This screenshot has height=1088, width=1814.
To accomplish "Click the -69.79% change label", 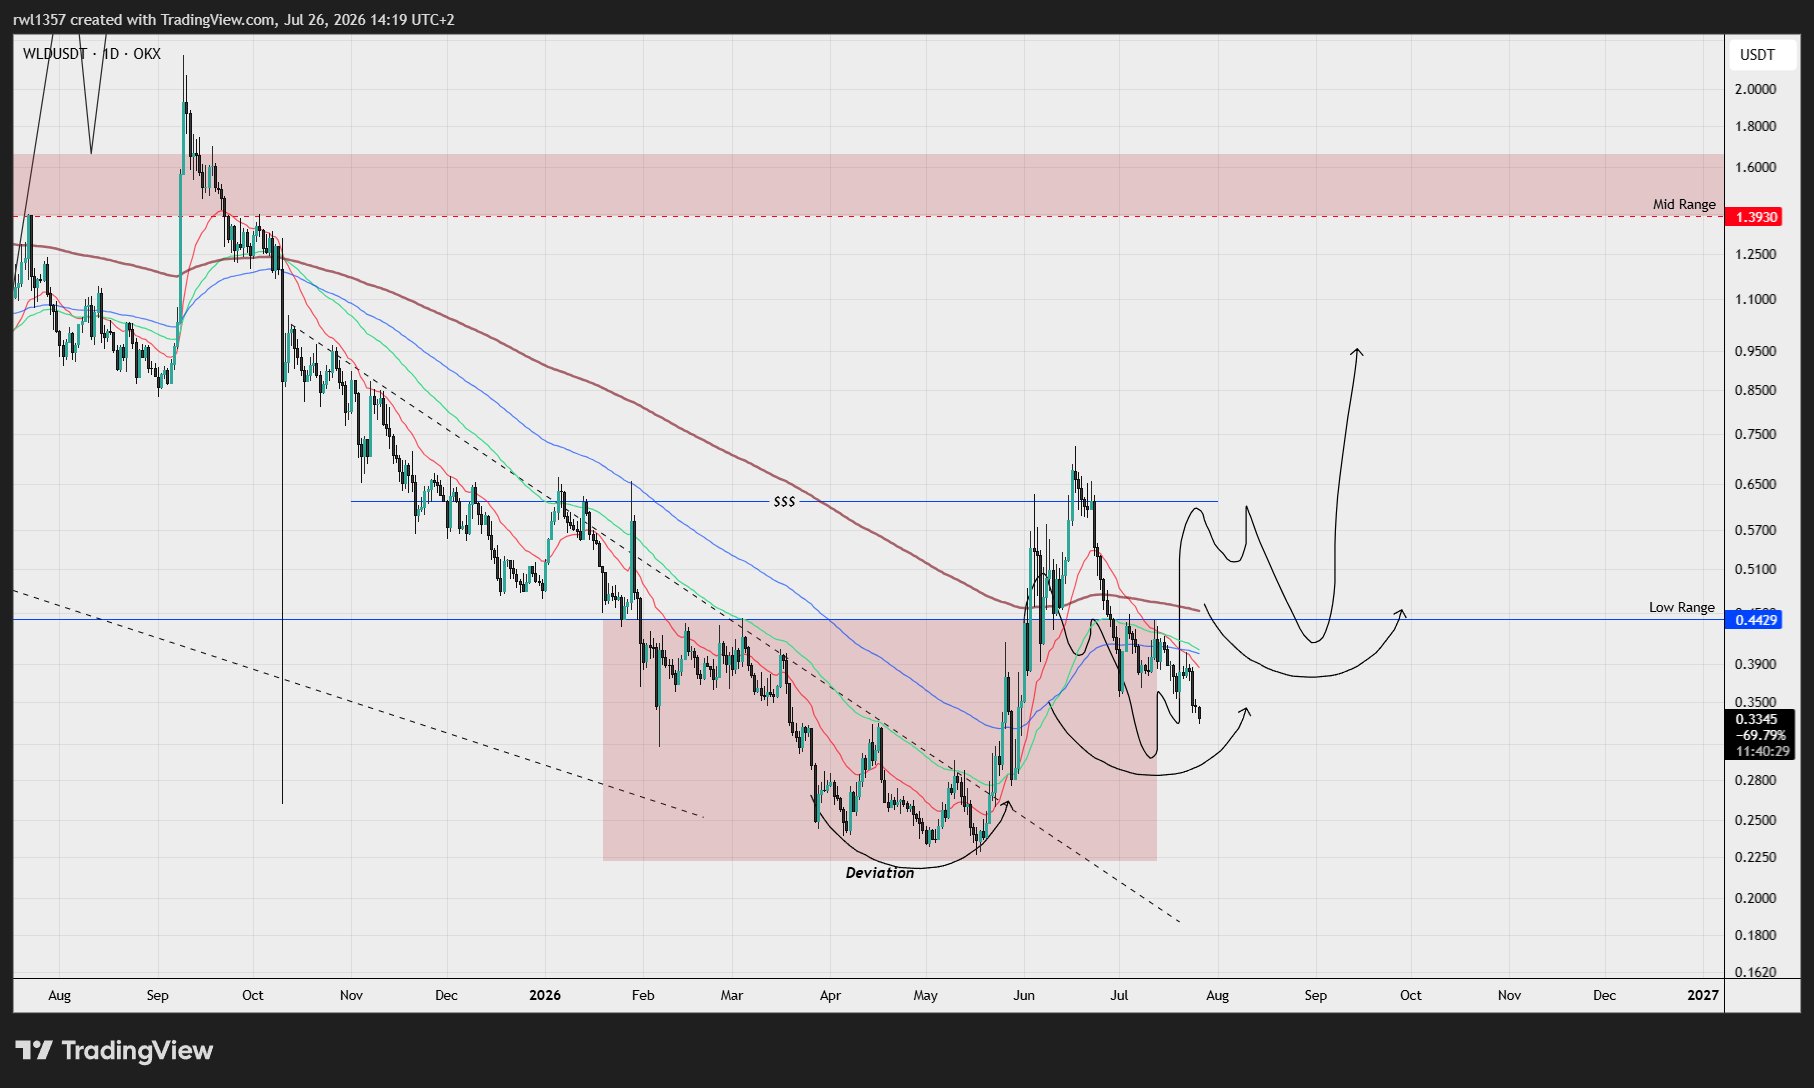I will (1760, 735).
